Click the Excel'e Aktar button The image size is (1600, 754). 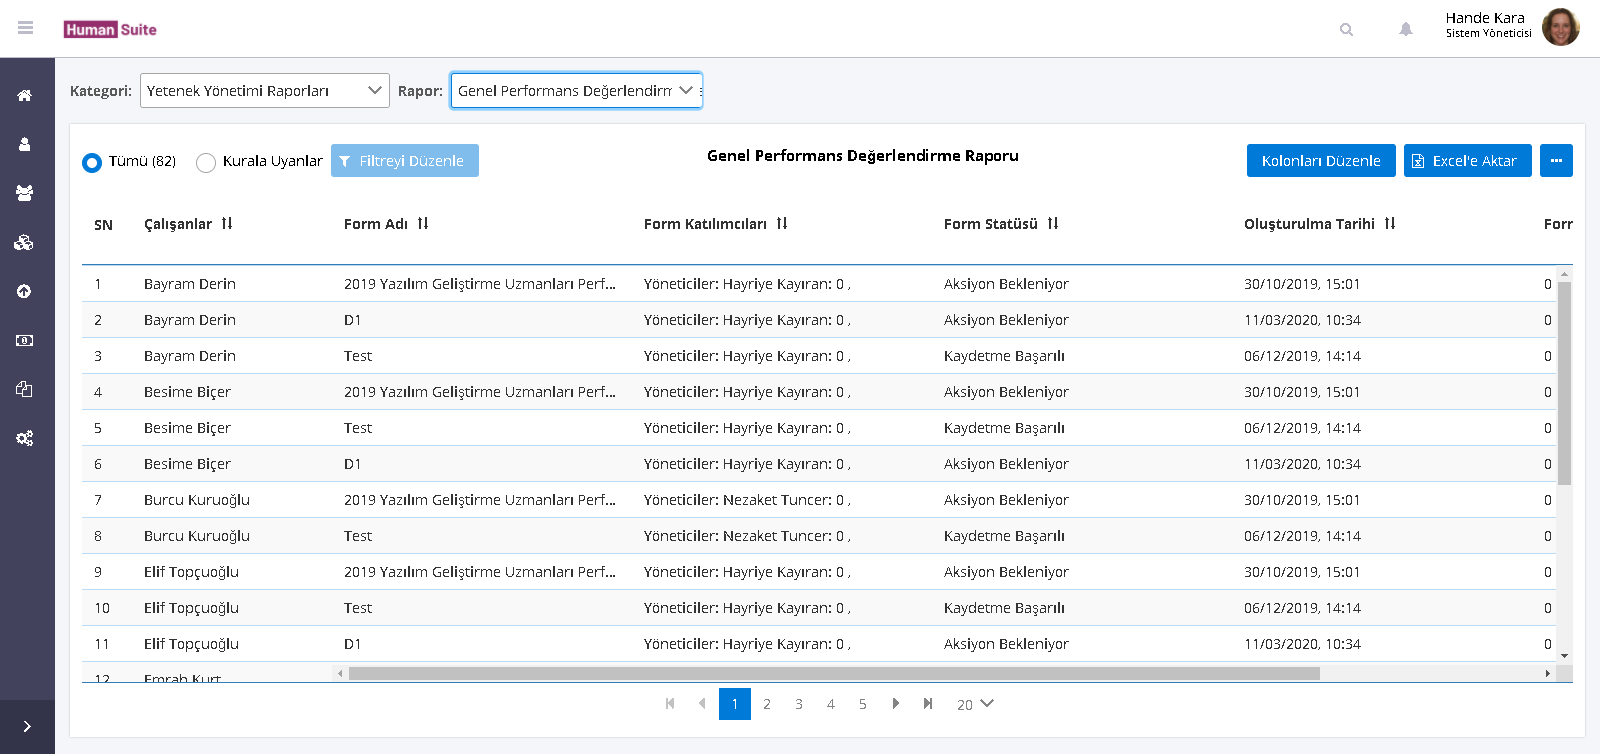(x=1467, y=161)
